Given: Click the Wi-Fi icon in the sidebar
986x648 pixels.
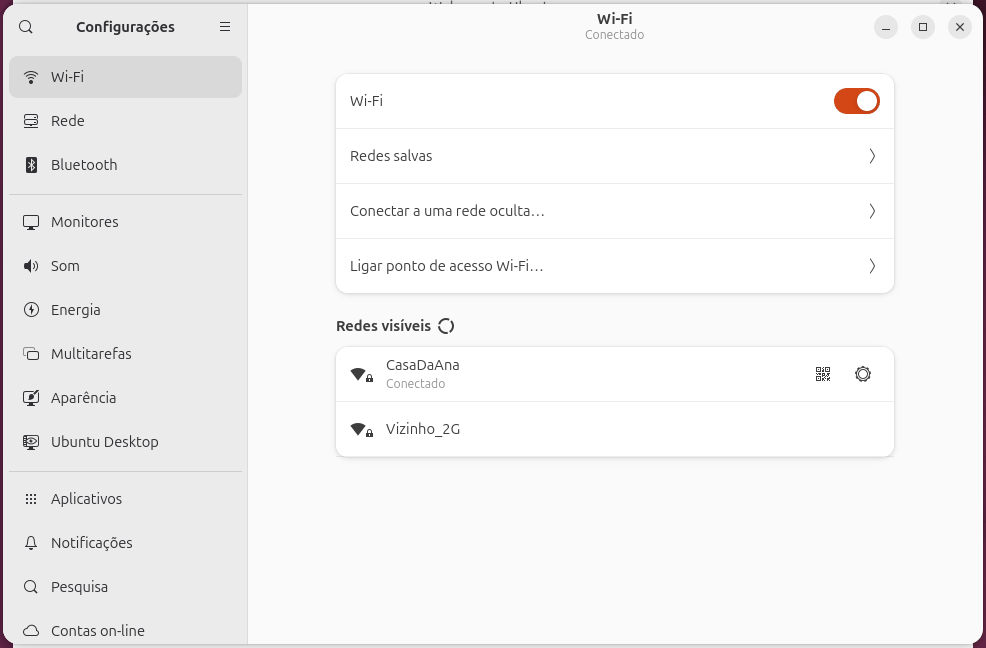Looking at the screenshot, I should click(x=31, y=77).
